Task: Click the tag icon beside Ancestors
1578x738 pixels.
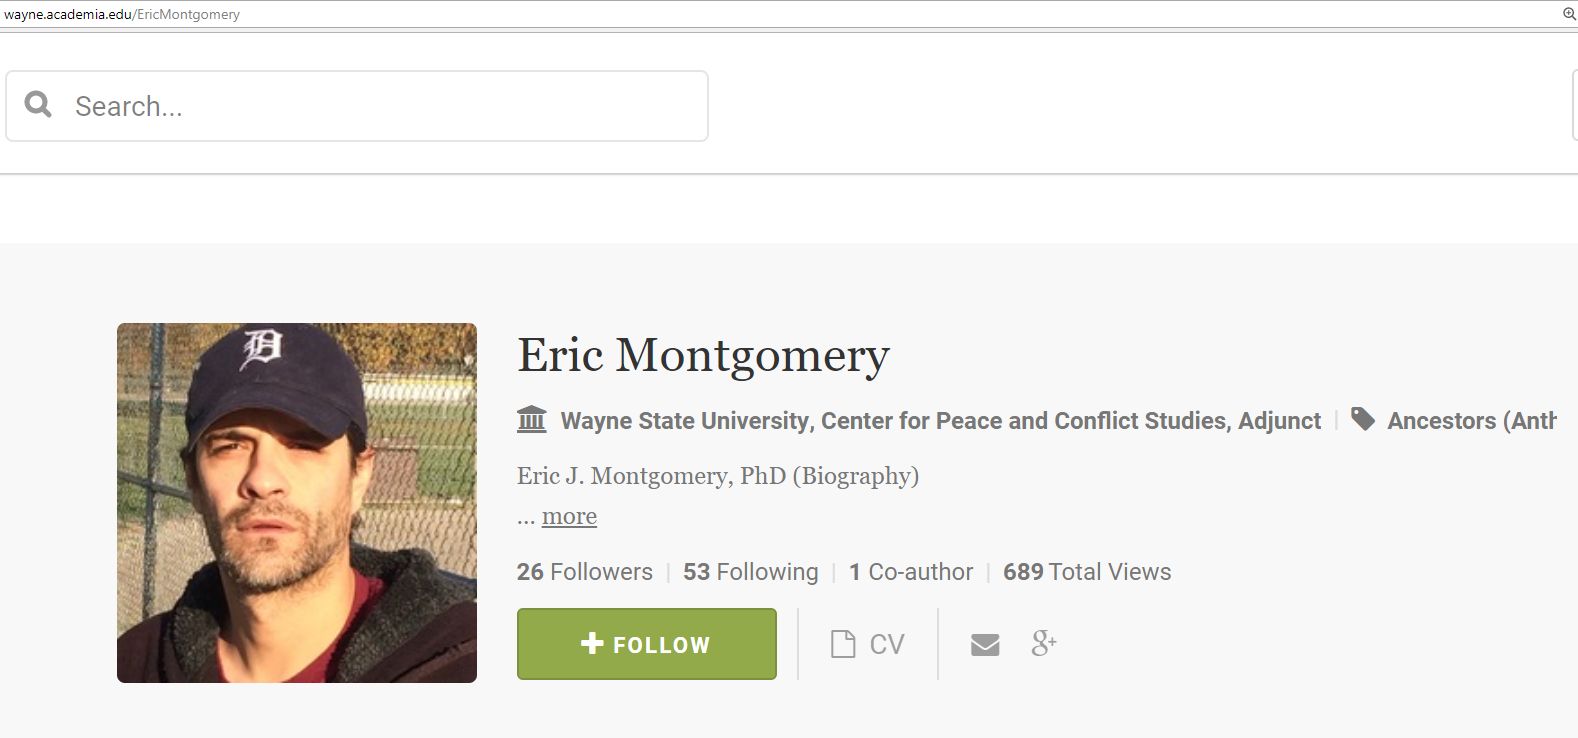Action: 1364,420
